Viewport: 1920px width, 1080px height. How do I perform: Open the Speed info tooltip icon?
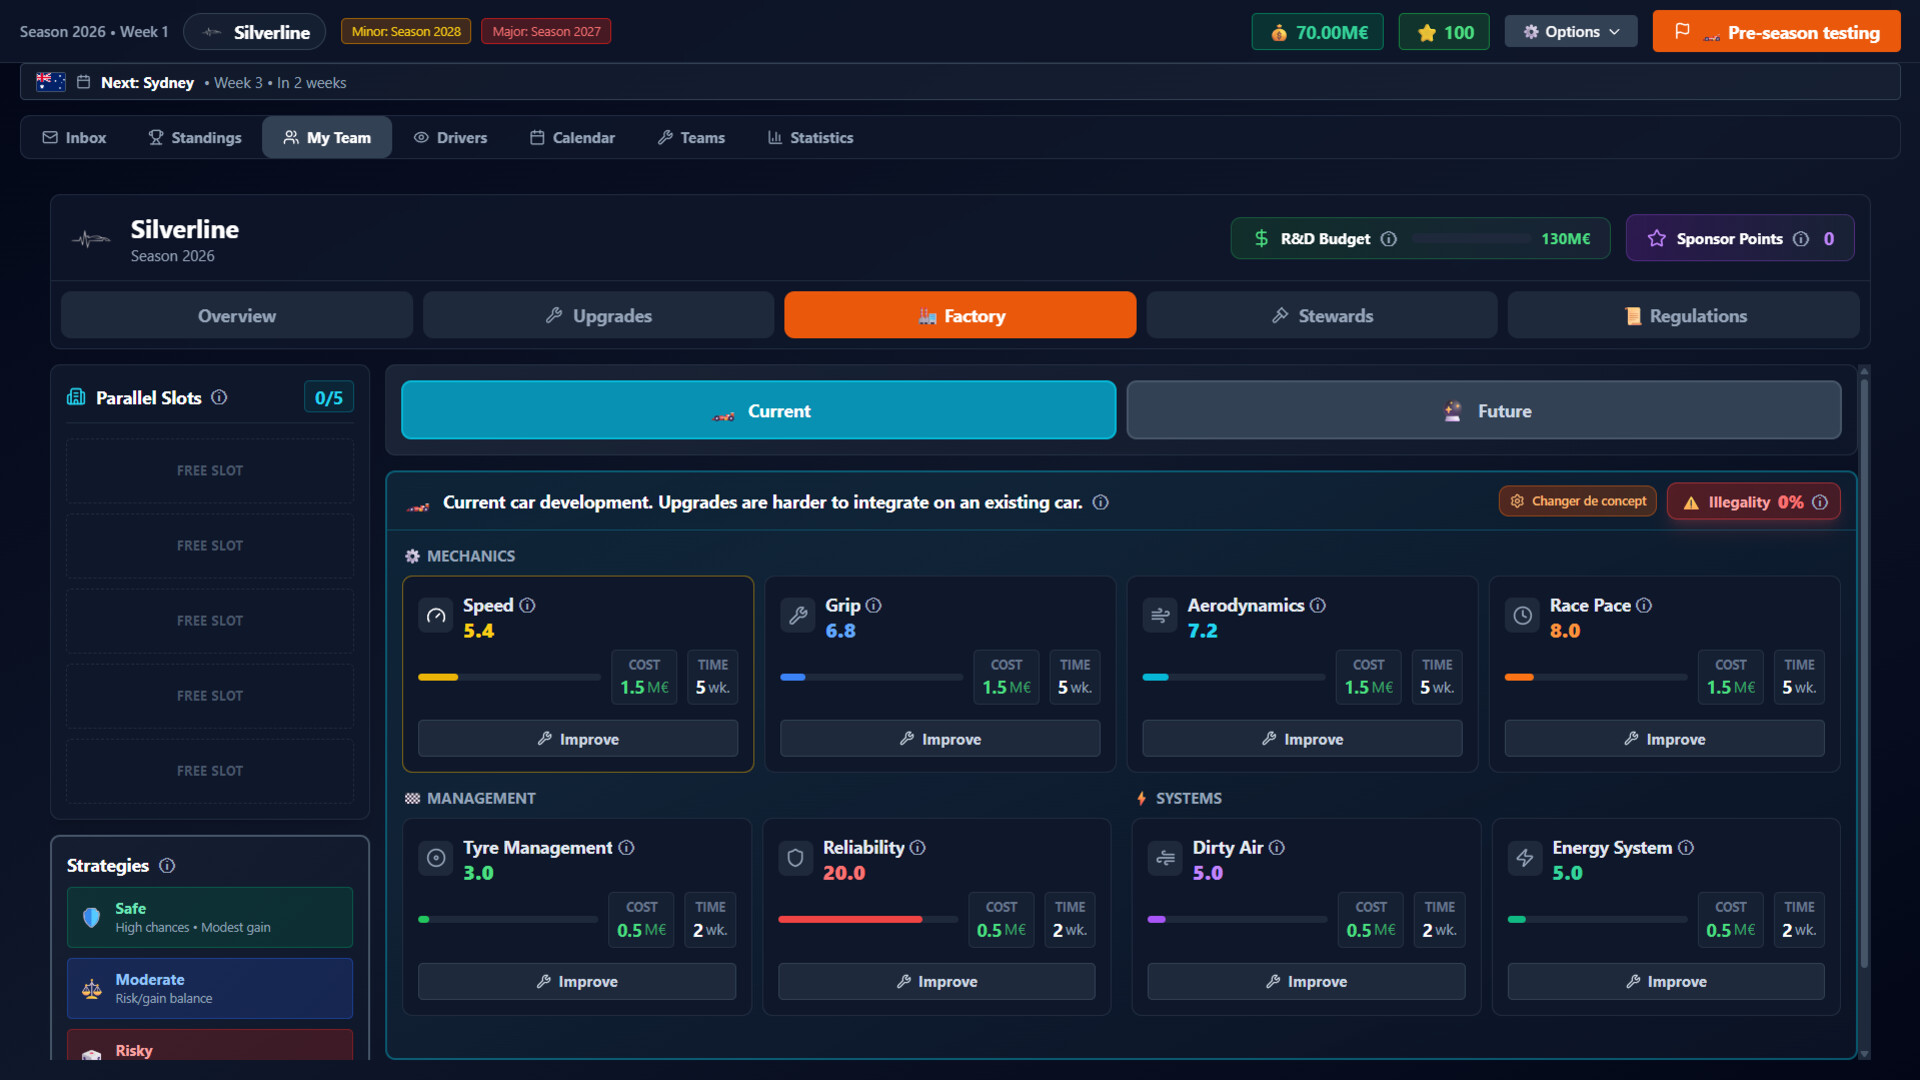click(x=528, y=605)
